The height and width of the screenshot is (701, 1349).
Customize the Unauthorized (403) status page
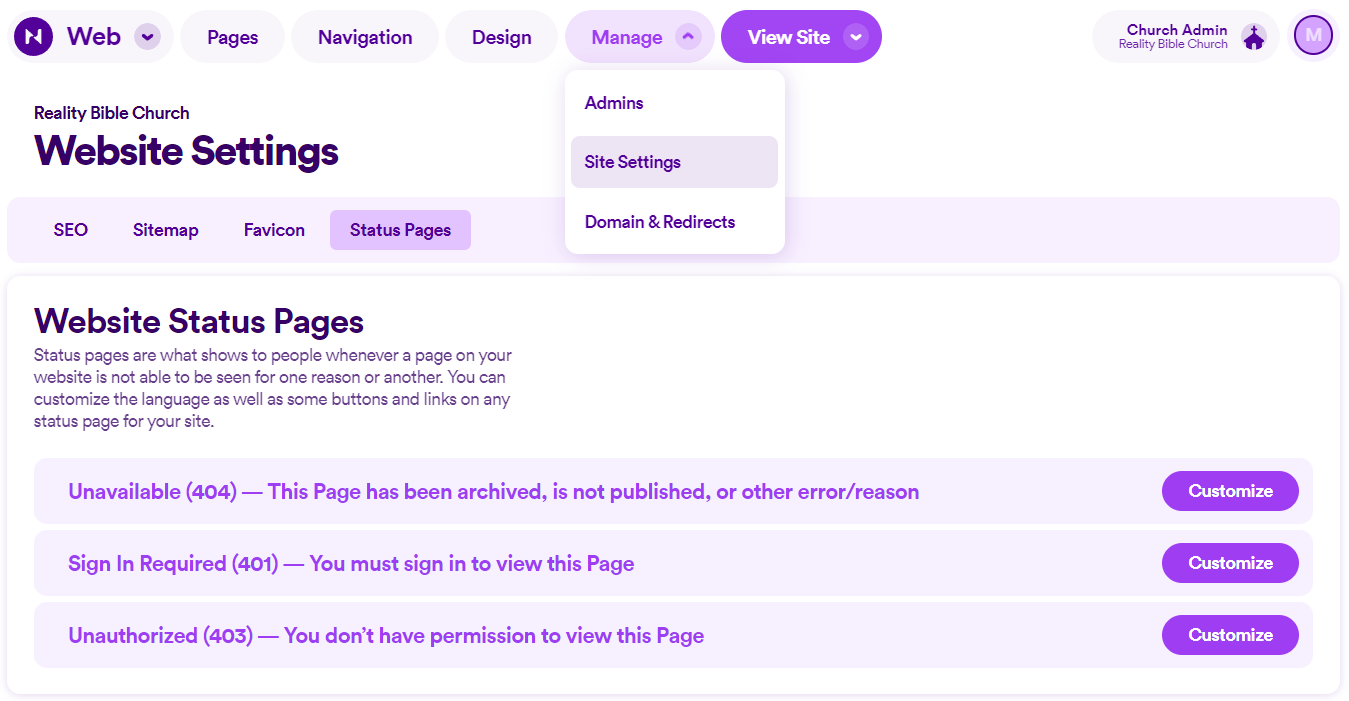[1229, 635]
